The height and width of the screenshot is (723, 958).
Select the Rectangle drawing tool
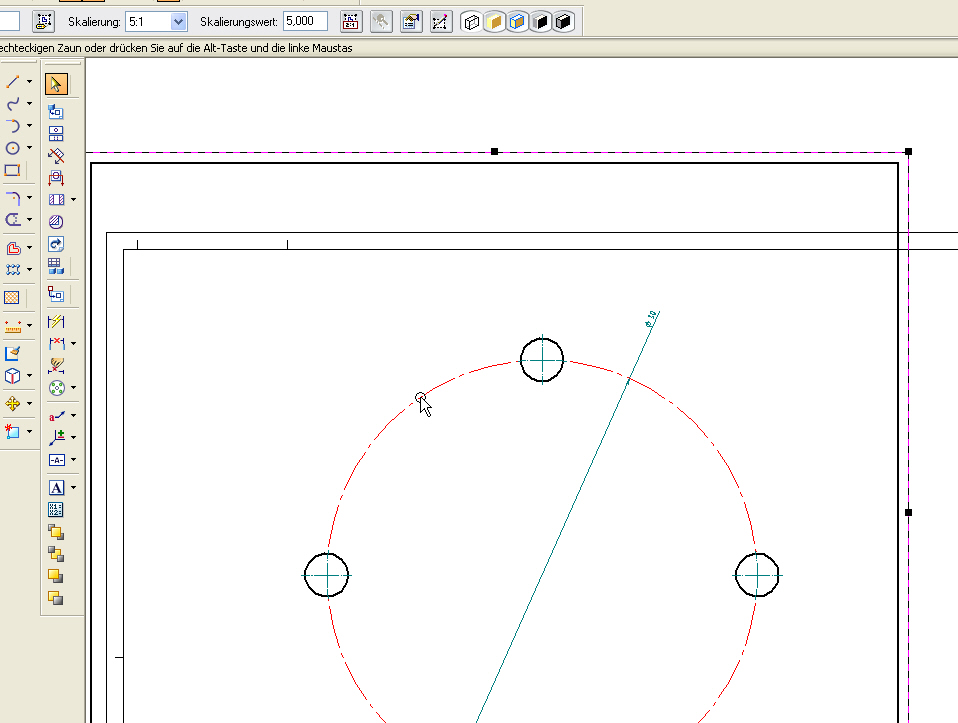[x=12, y=171]
